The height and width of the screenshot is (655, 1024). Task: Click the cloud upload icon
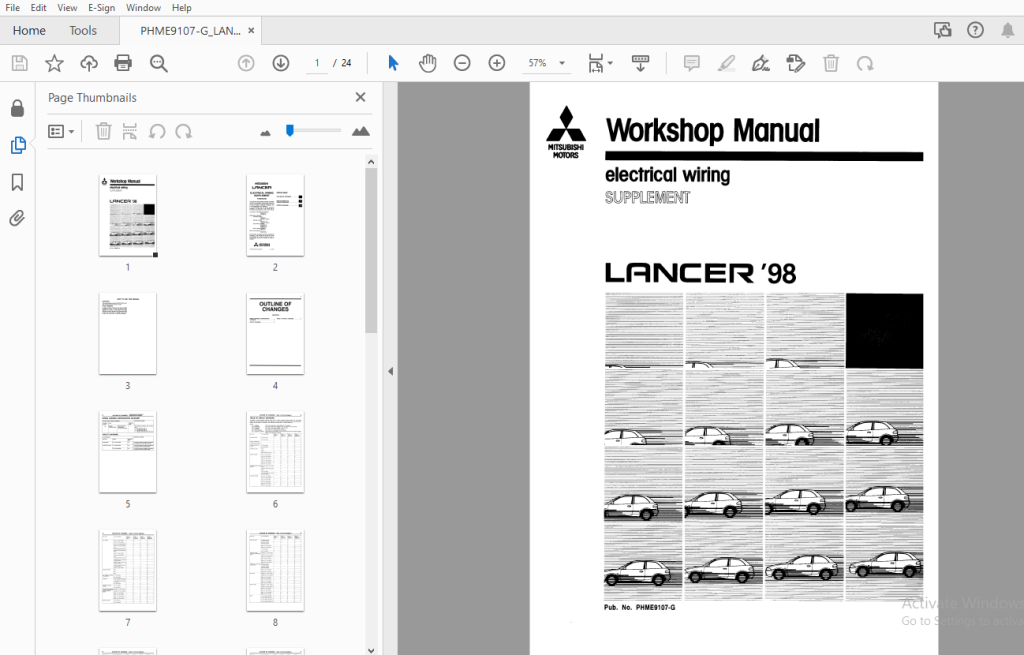click(89, 63)
